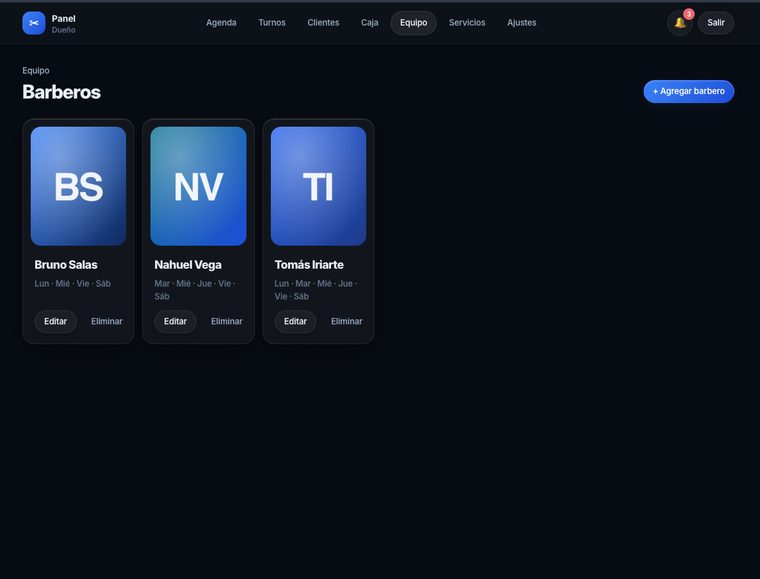
Task: Click the scissors logo icon
Action: [x=33, y=23]
